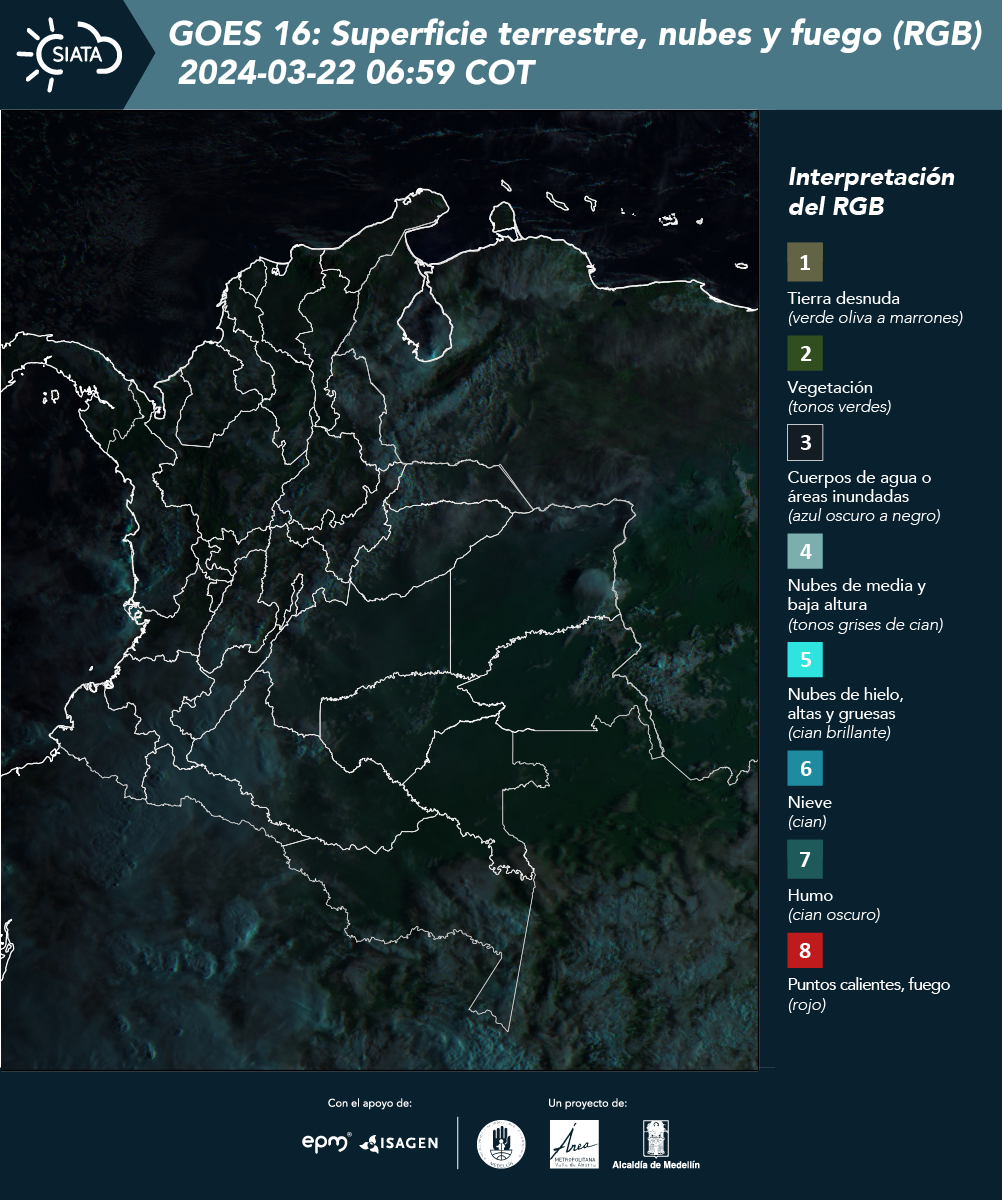This screenshot has height=1200, width=1002.
Task: Click Cuerpos de agua o áreas inundadas
Action: [859, 487]
